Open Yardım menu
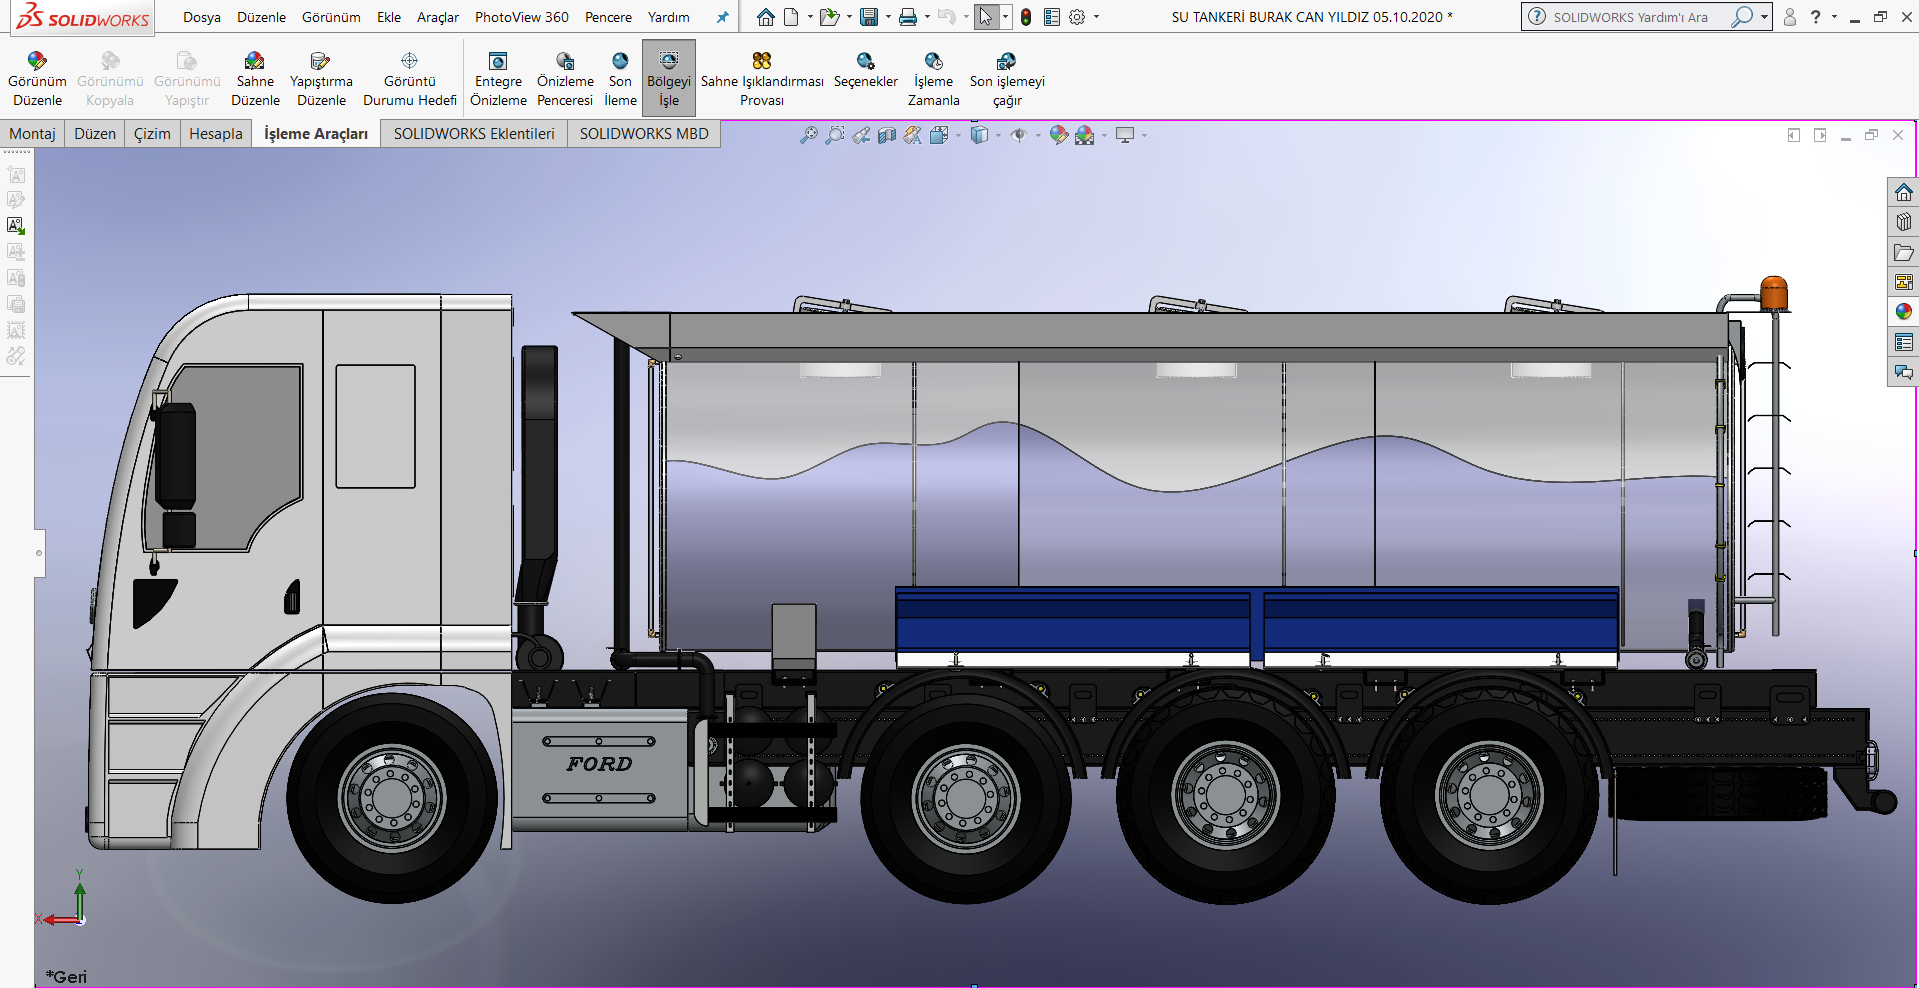Viewport: 1919px width, 988px height. (x=669, y=17)
